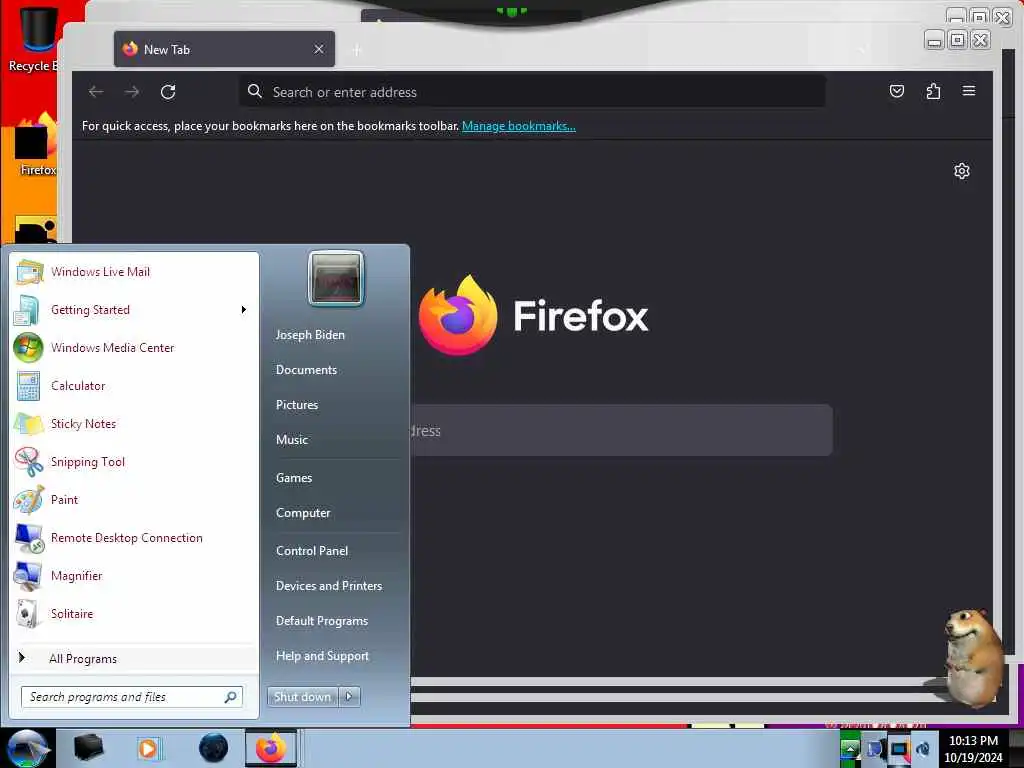Viewport: 1024px width, 768px height.
Task: Open Save to Pocket icon
Action: [897, 91]
